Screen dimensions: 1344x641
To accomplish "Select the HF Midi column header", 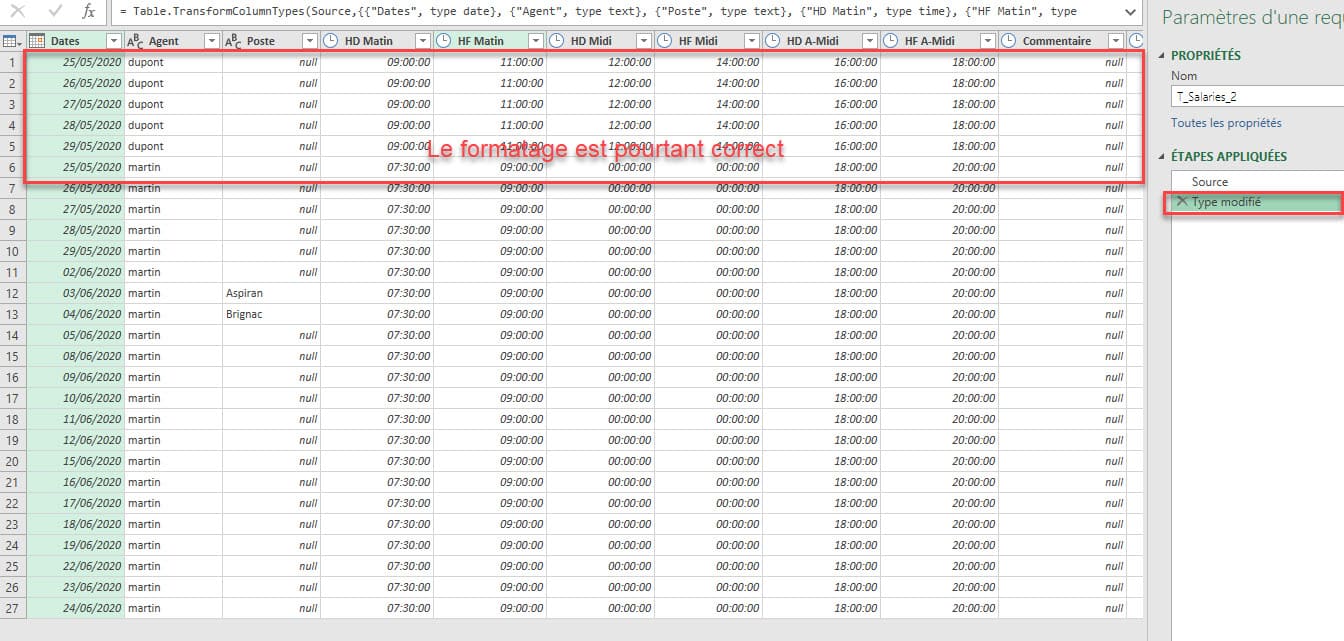I will 698,41.
